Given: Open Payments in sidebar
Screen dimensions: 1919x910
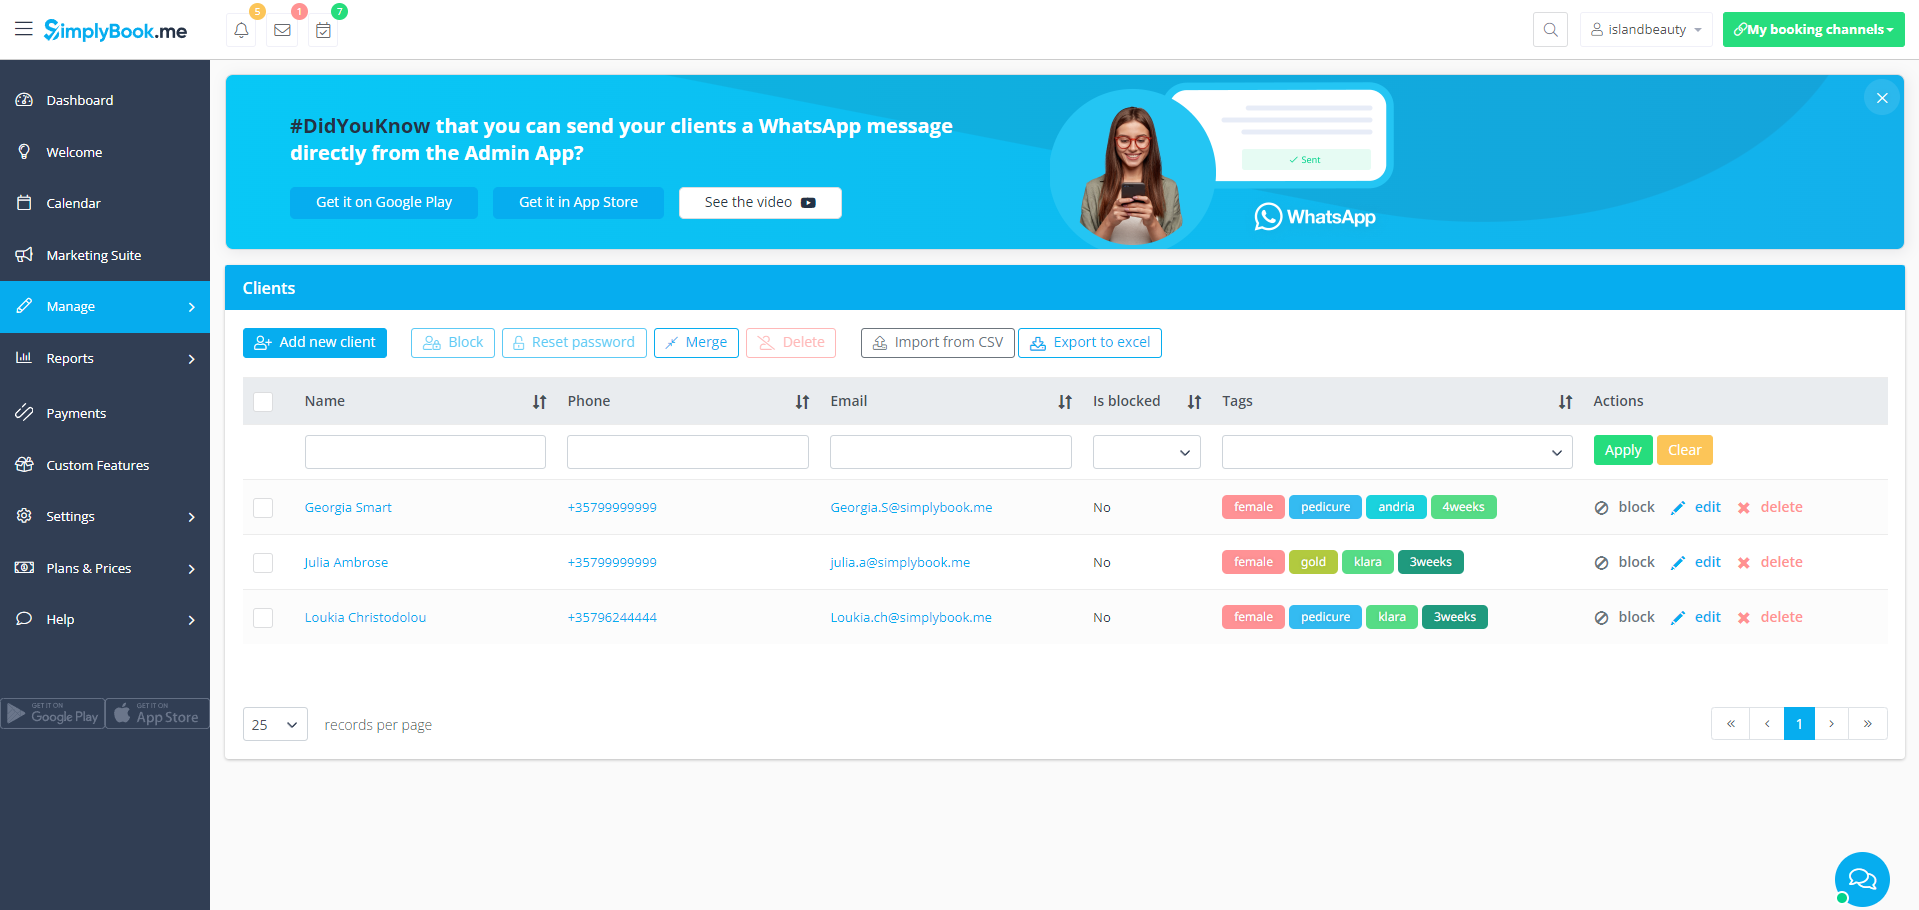Looking at the screenshot, I should tap(105, 413).
